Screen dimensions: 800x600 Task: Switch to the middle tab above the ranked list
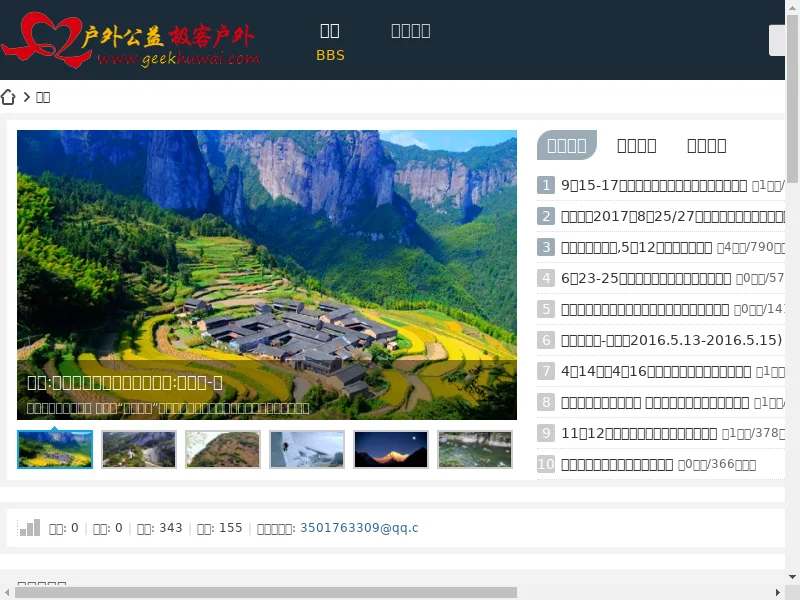pyautogui.click(x=637, y=146)
